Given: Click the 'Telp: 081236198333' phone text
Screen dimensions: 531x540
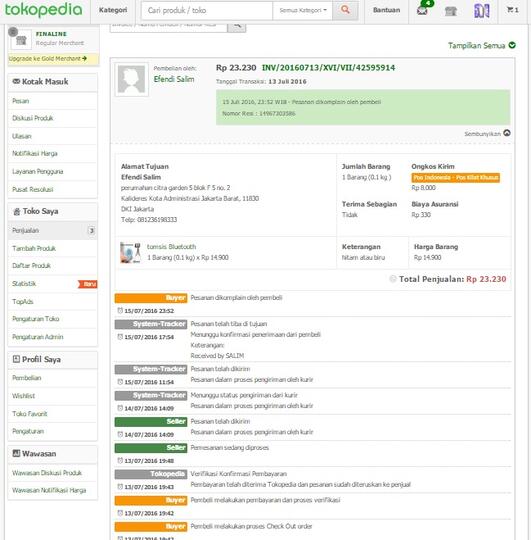Looking at the screenshot, I should pos(149,220).
